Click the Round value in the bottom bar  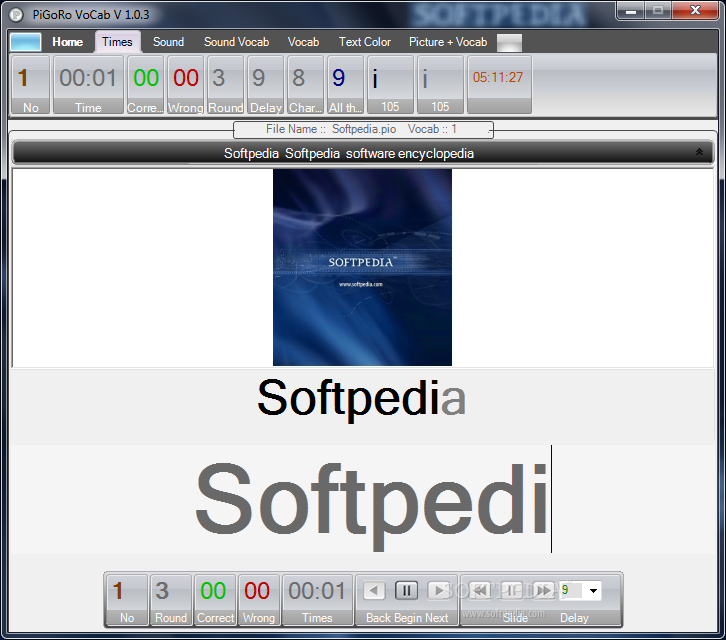point(171,600)
